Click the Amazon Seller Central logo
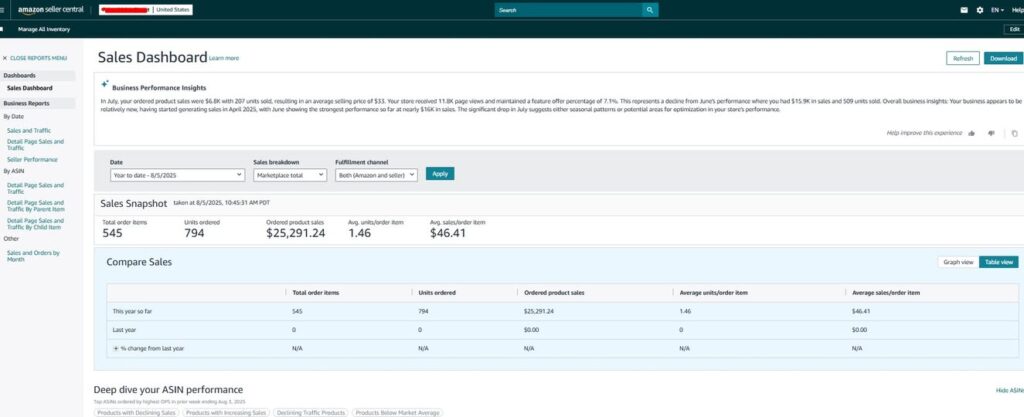1024x417 pixels. pyautogui.click(x=50, y=10)
